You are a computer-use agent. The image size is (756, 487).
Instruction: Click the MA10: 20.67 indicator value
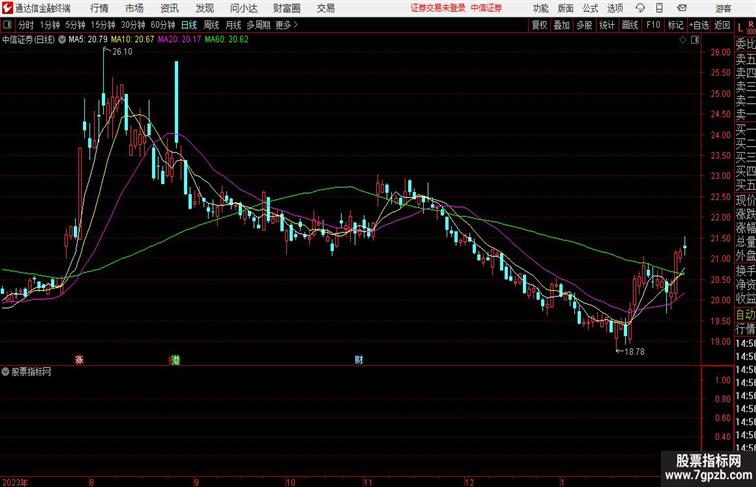[132, 40]
